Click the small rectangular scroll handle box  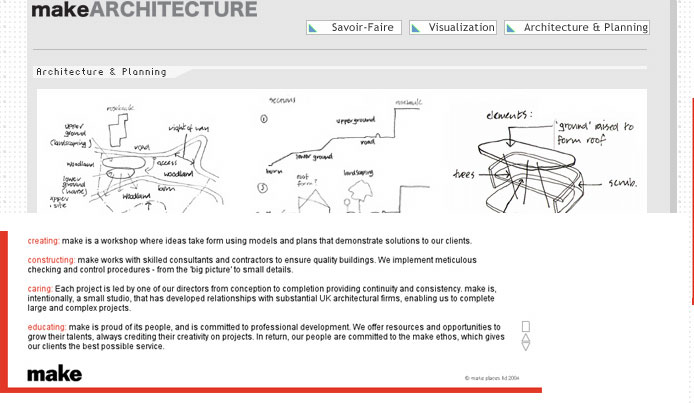point(526,326)
